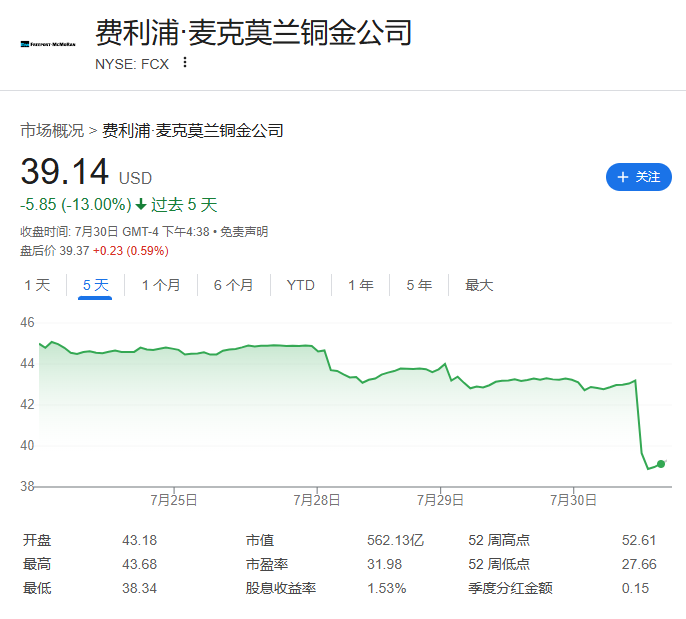The height and width of the screenshot is (619, 686).
Task: Open the 市场概况 breadcrumb link
Action: (52, 130)
